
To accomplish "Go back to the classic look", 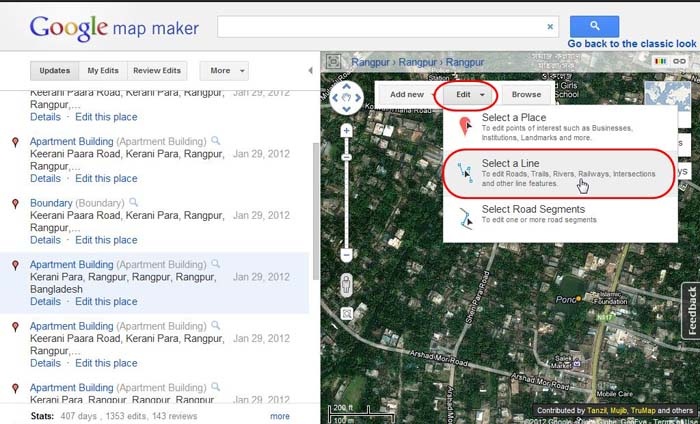I will pyautogui.click(x=632, y=44).
